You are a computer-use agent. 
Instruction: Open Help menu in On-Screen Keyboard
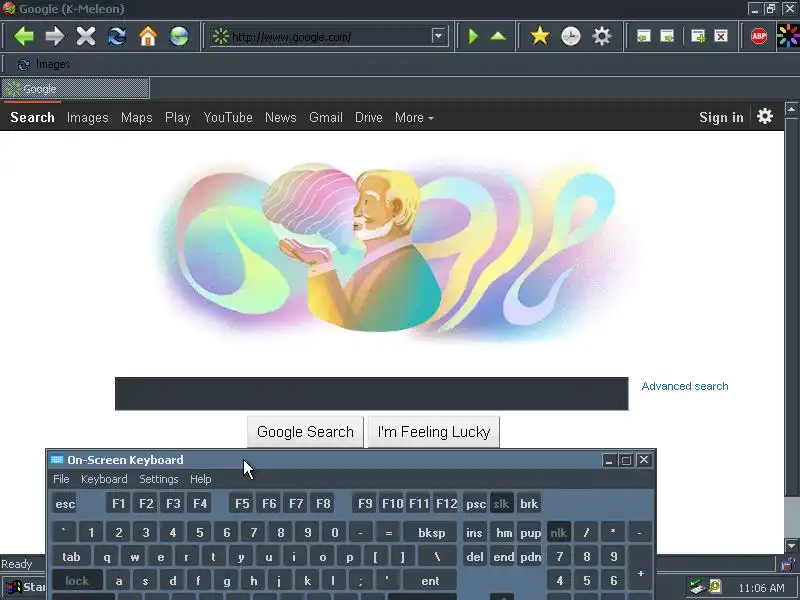(201, 479)
